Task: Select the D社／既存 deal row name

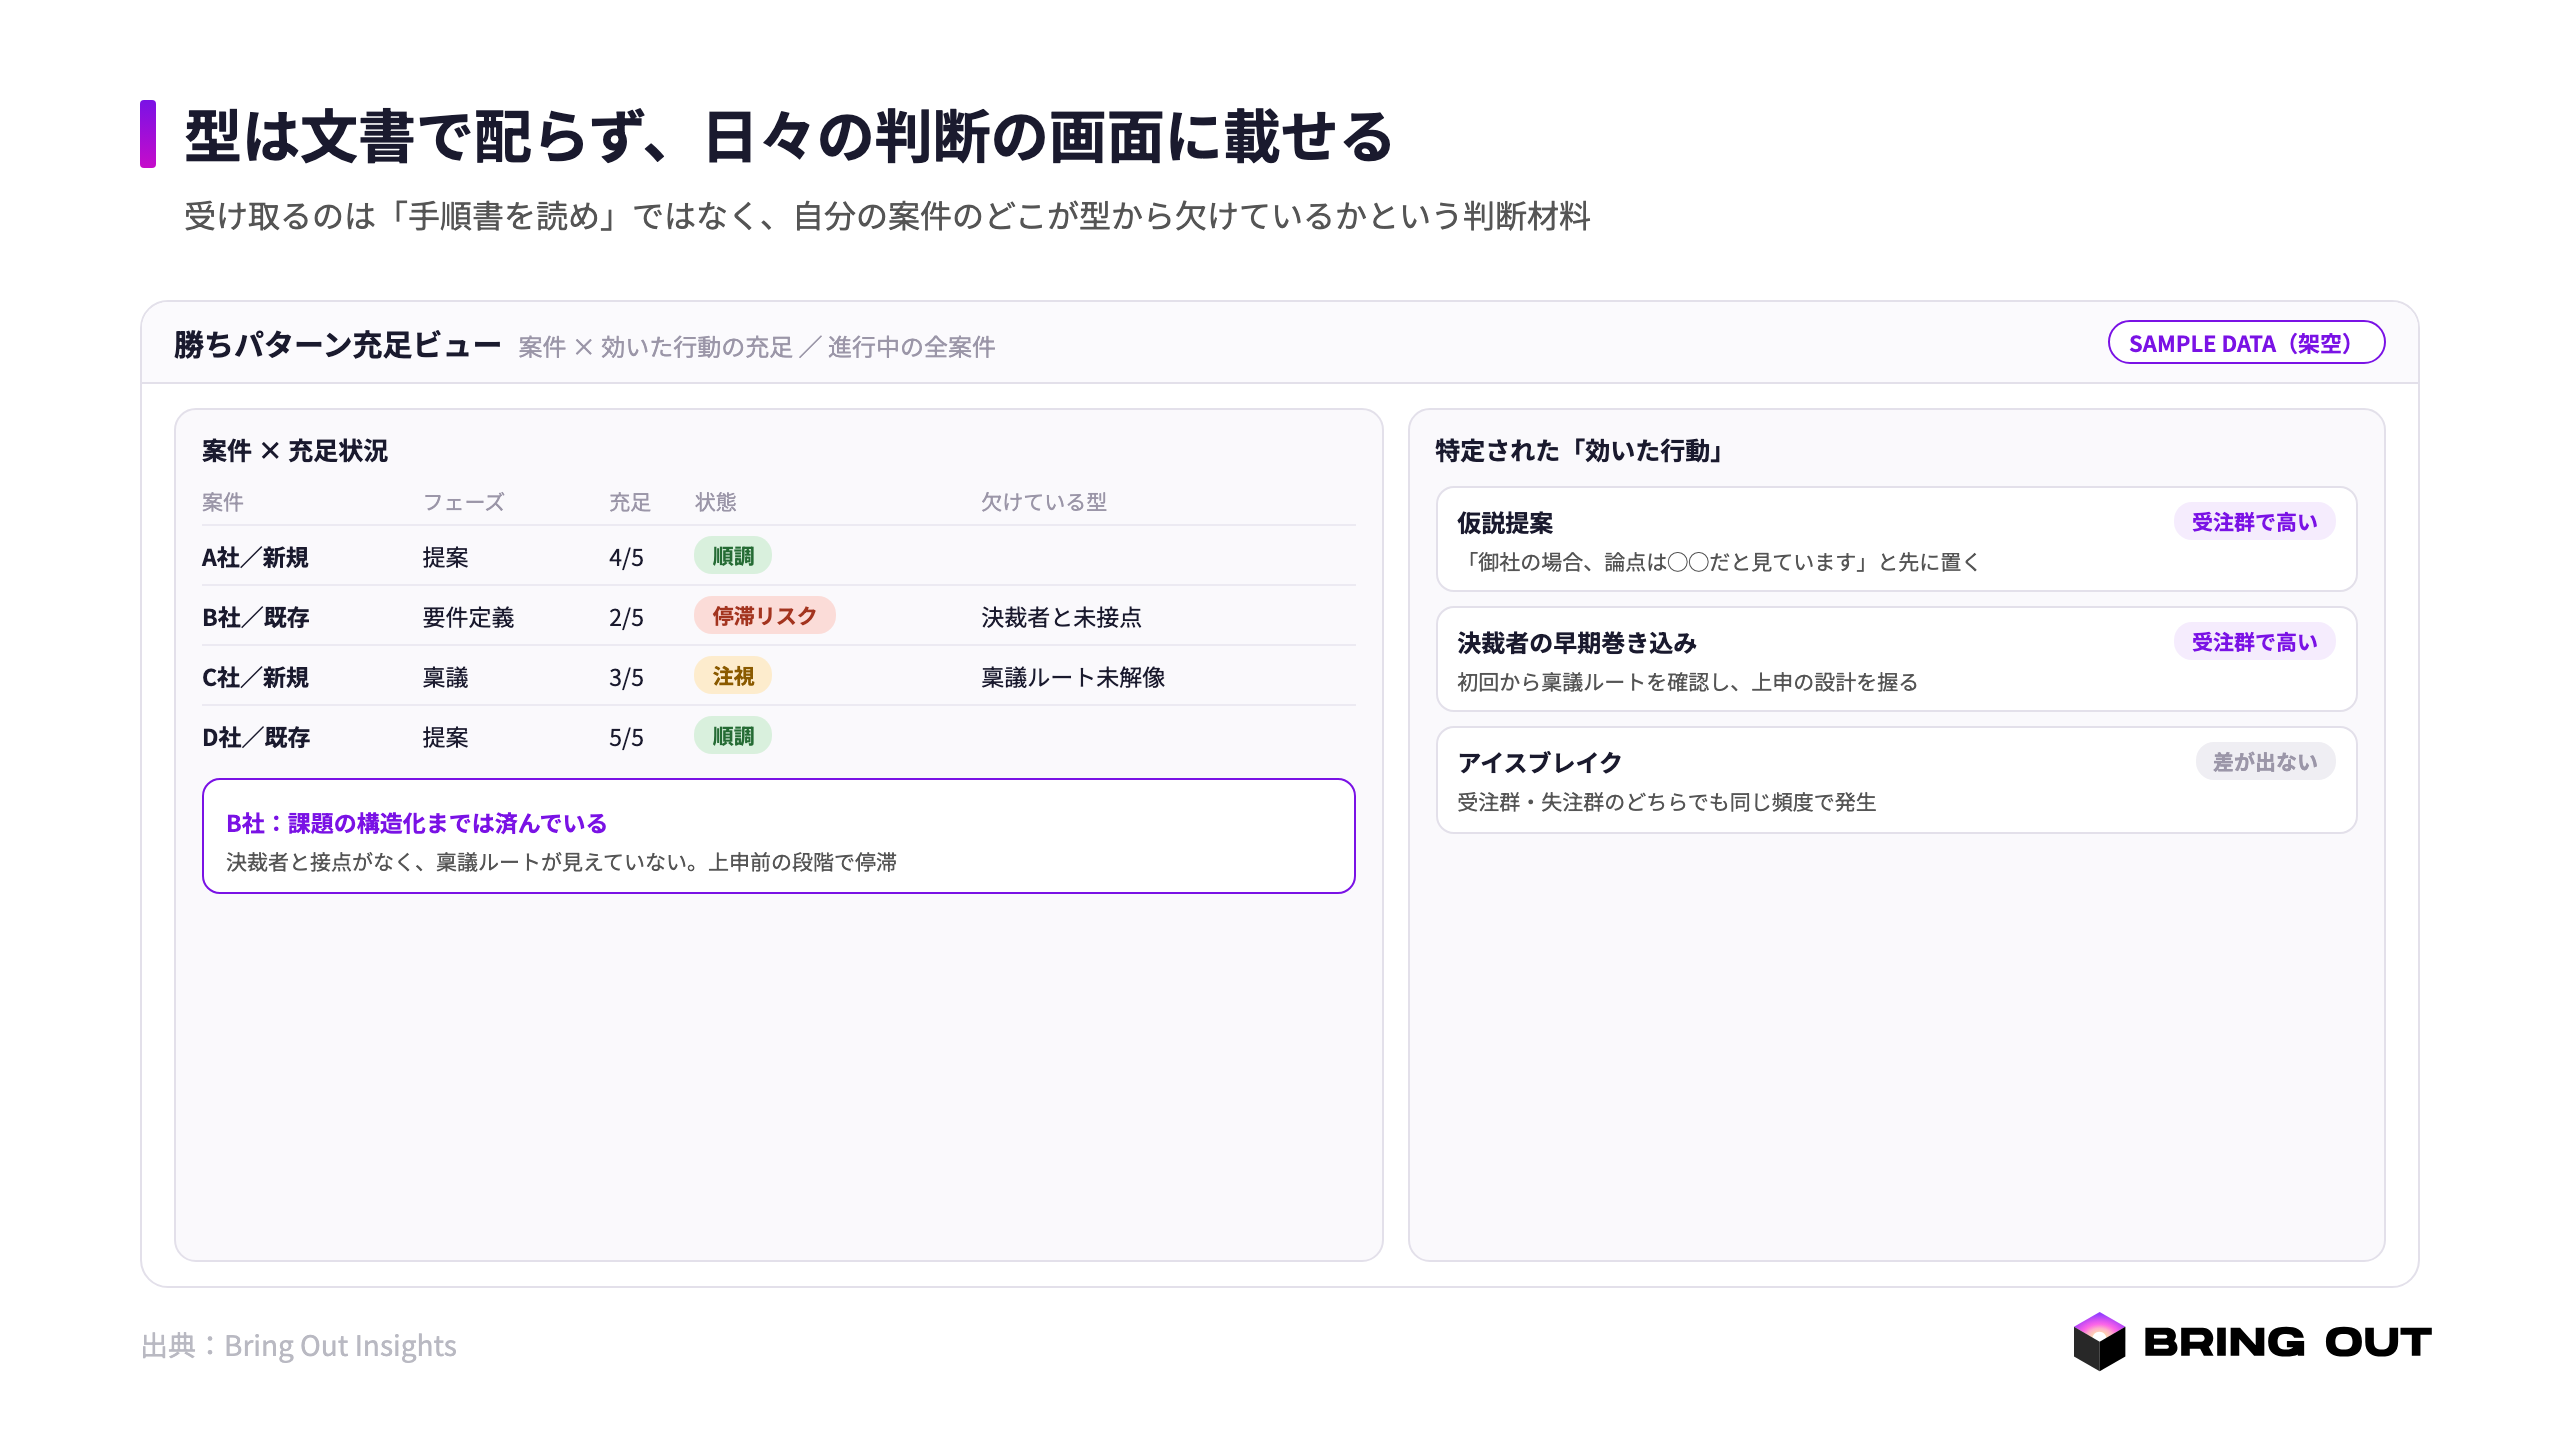Action: 255,737
